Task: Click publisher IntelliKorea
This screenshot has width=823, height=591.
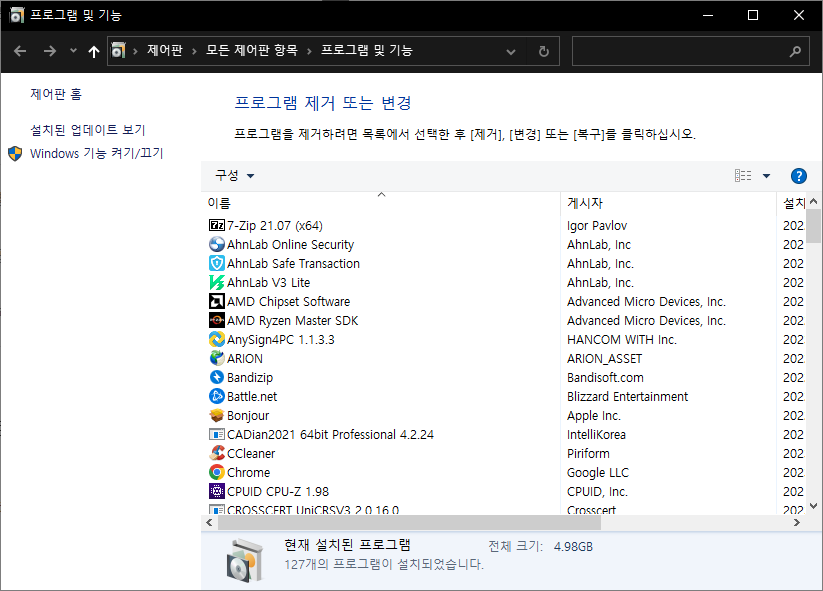Action: [596, 435]
